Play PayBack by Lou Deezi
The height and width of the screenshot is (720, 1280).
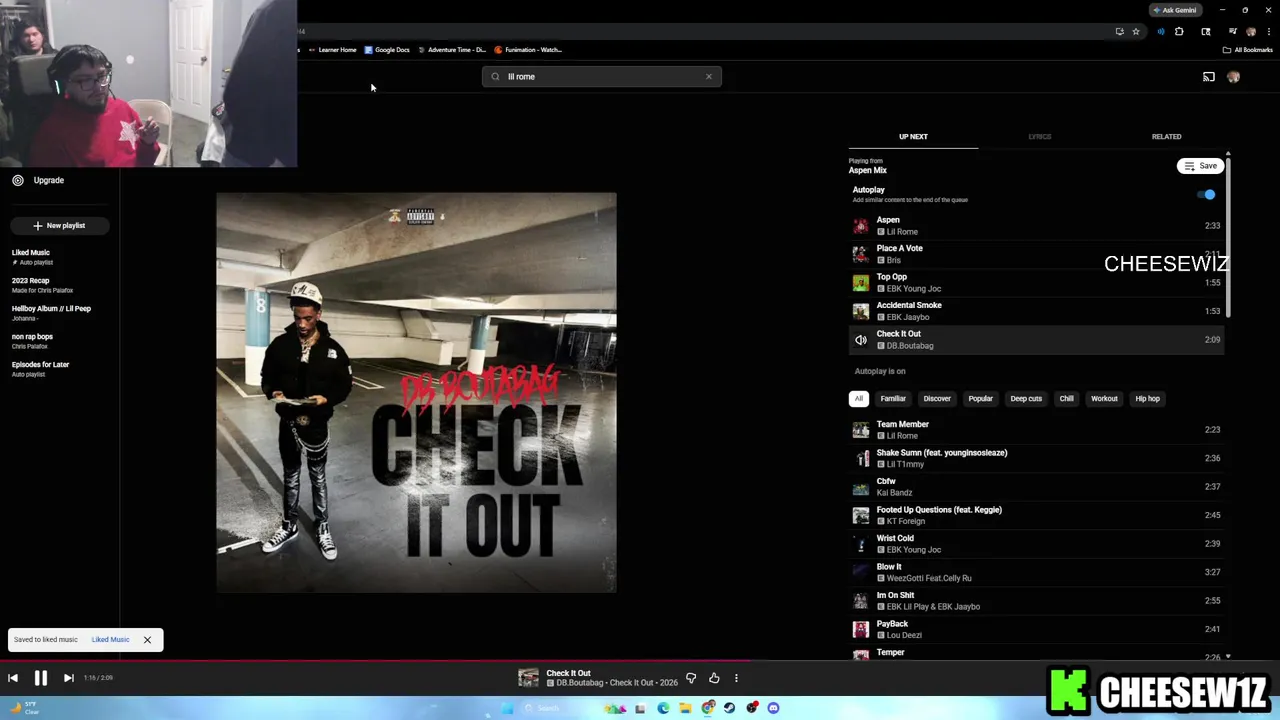(1036, 629)
